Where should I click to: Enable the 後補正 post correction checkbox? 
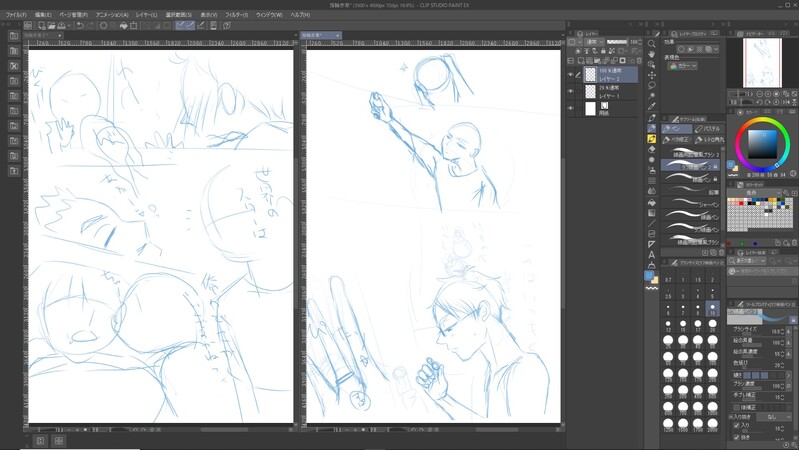click(x=736, y=407)
